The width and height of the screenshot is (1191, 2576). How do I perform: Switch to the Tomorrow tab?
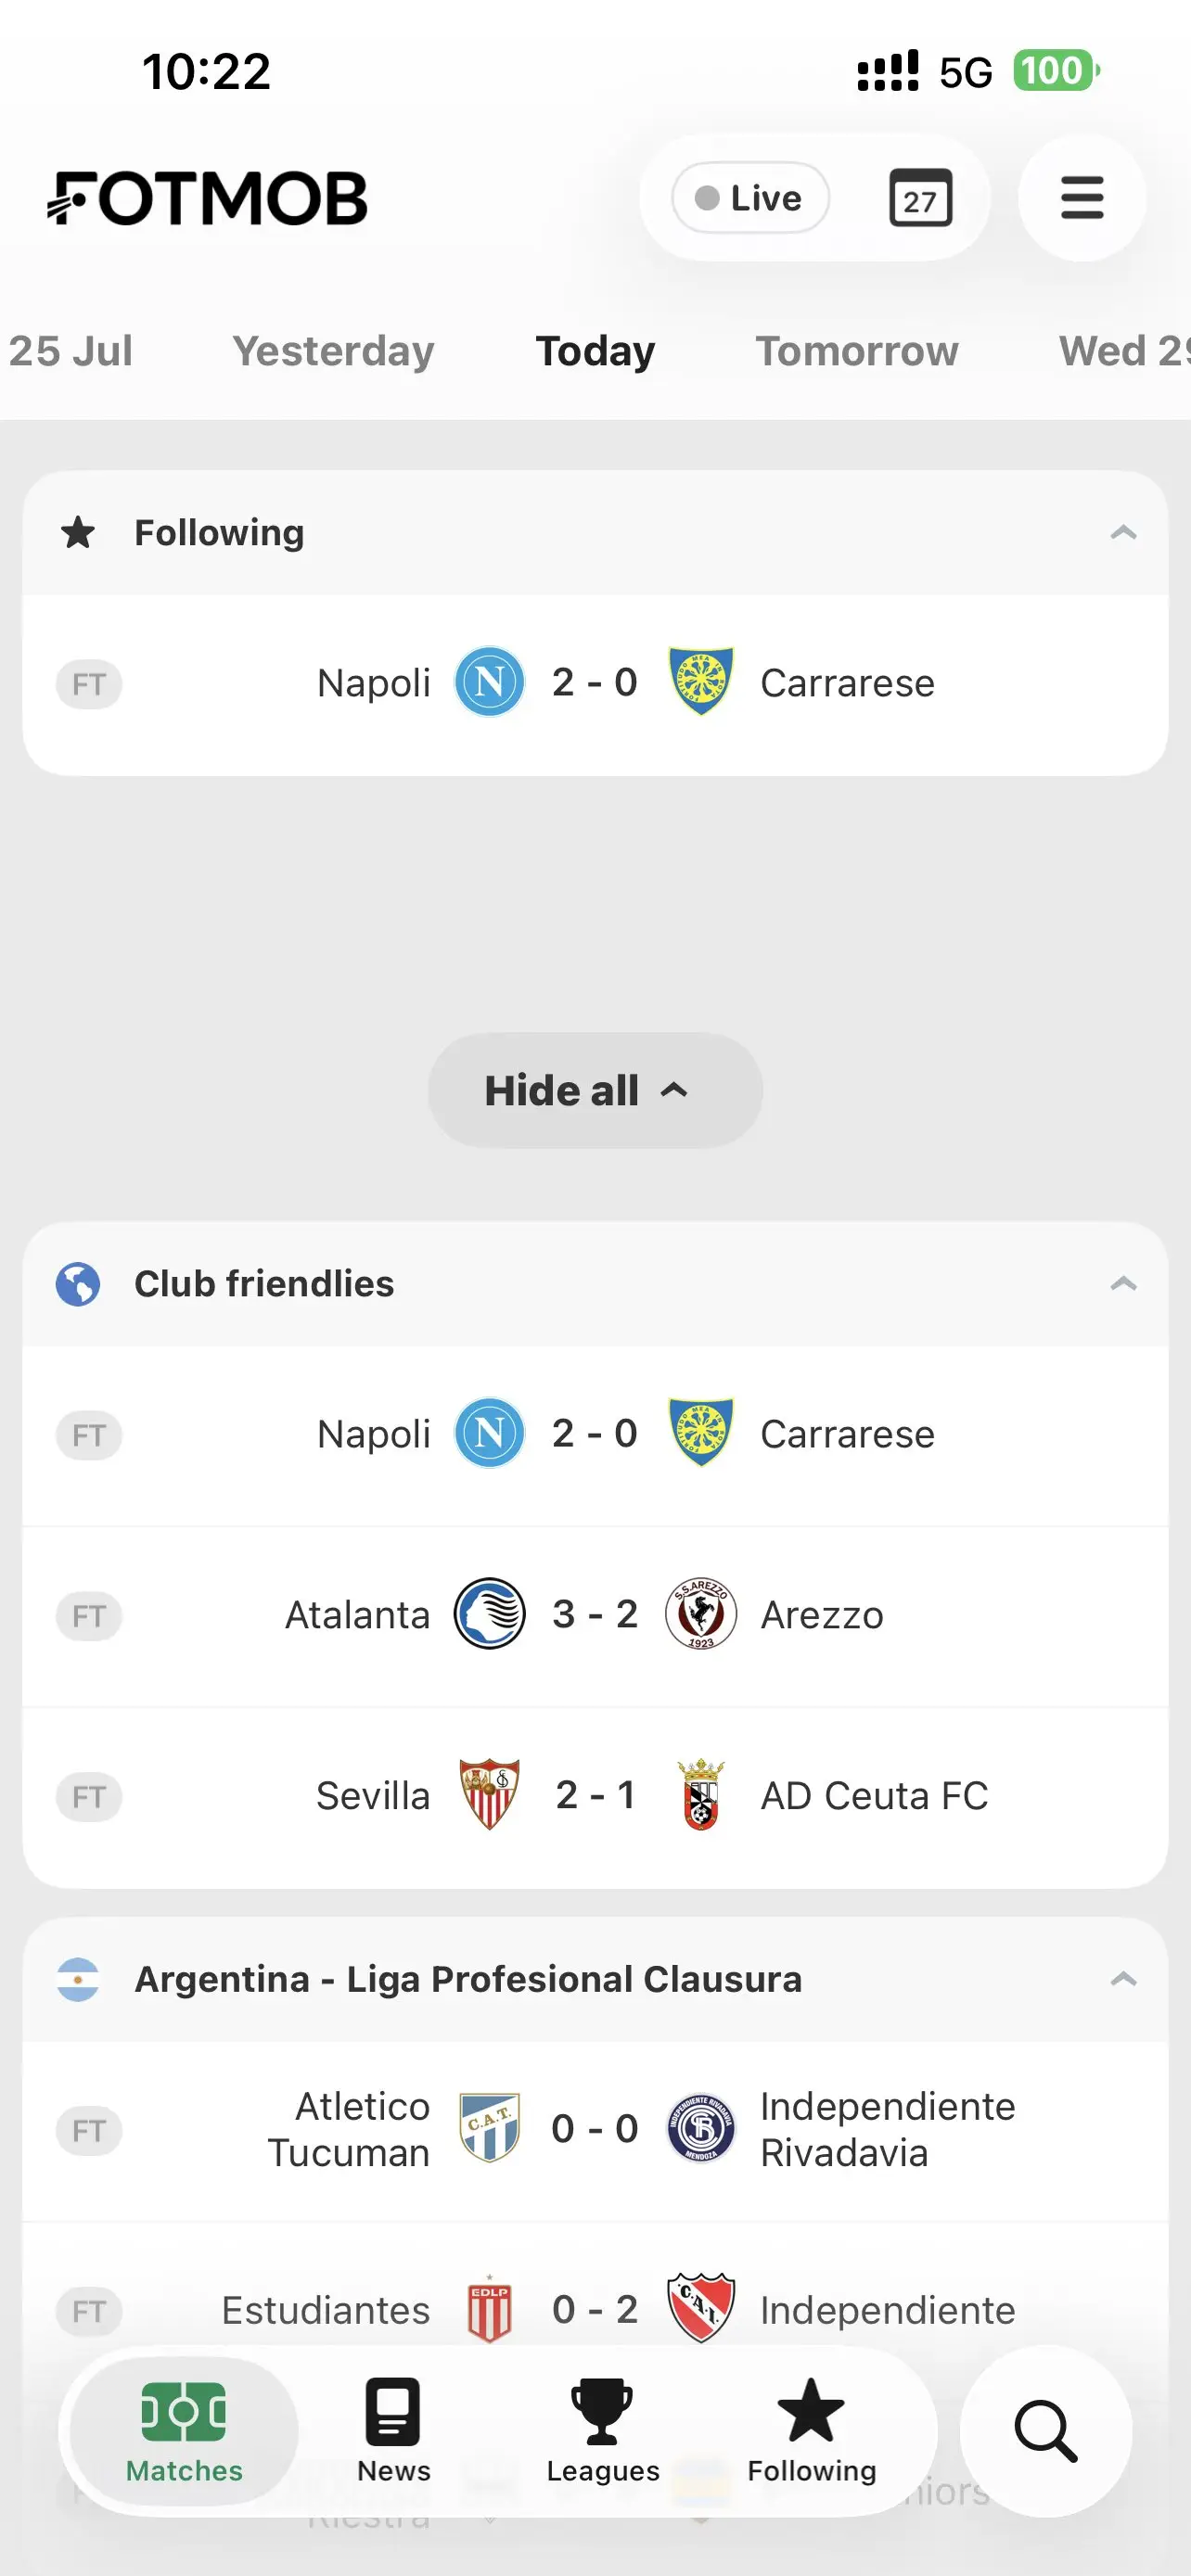pos(857,351)
